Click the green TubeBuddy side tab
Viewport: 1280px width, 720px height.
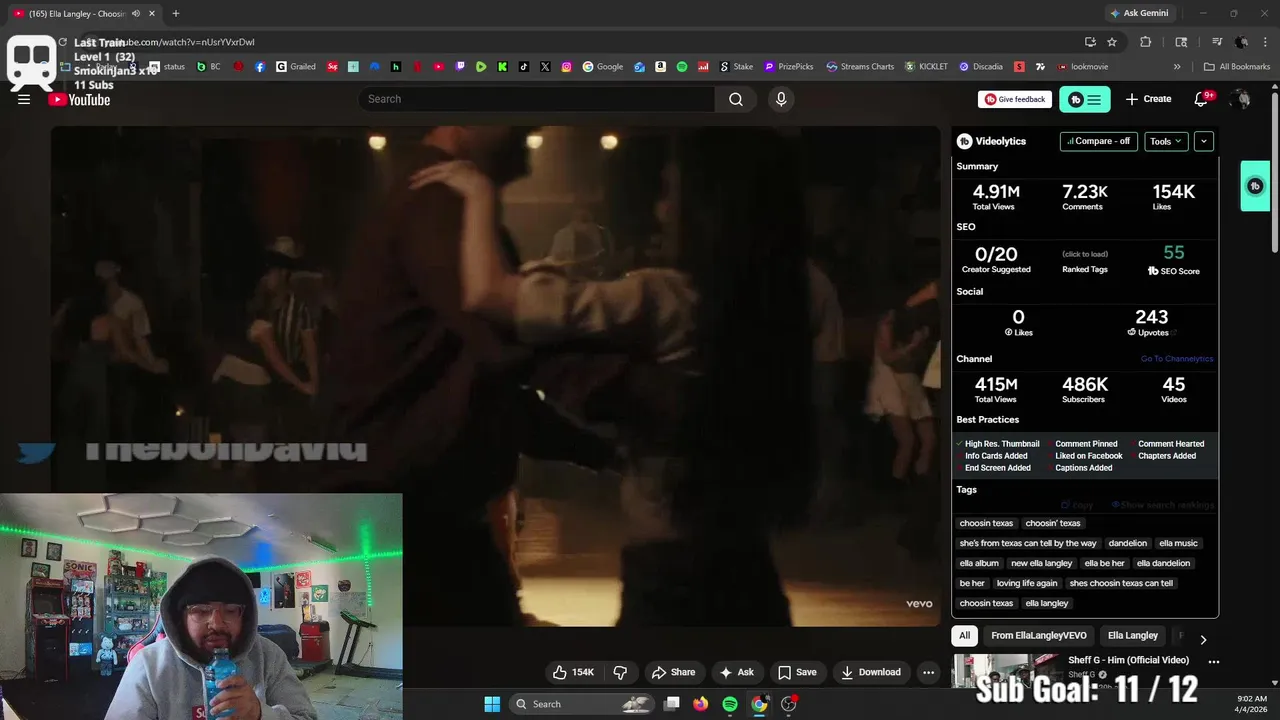click(1255, 186)
